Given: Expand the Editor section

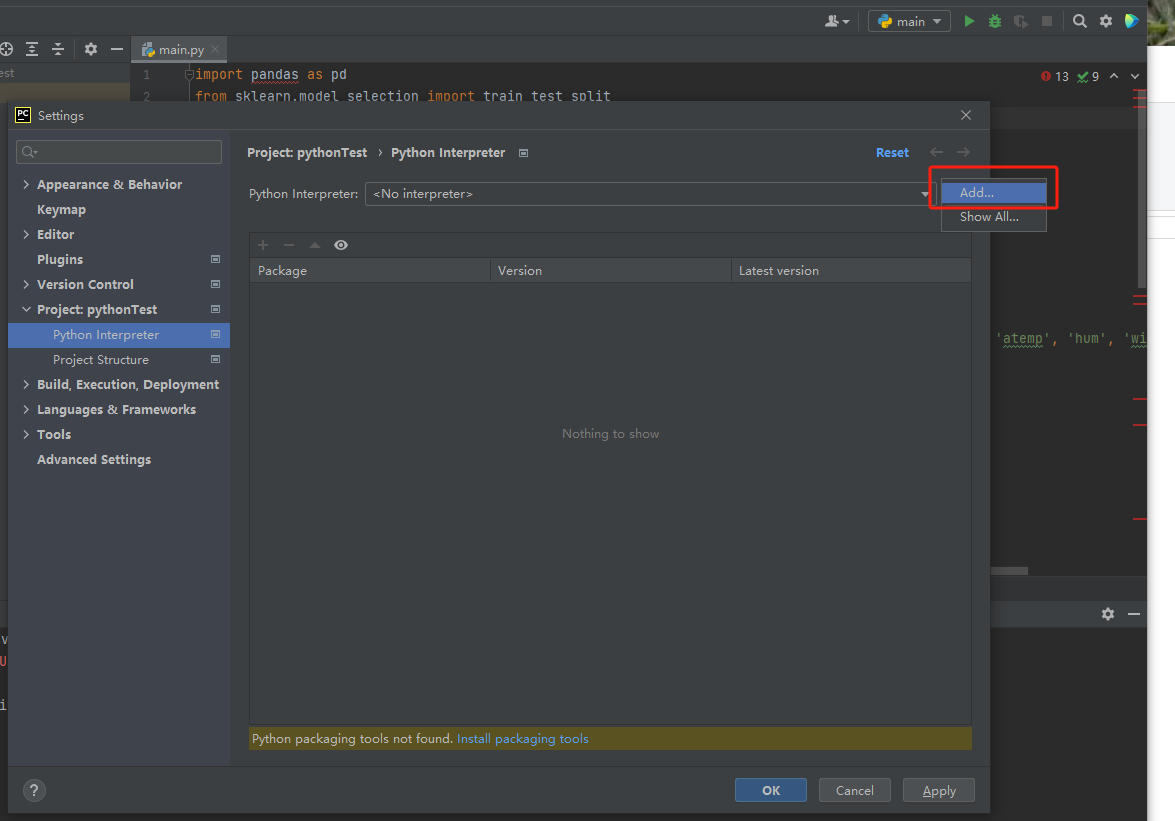Looking at the screenshot, I should 26,234.
